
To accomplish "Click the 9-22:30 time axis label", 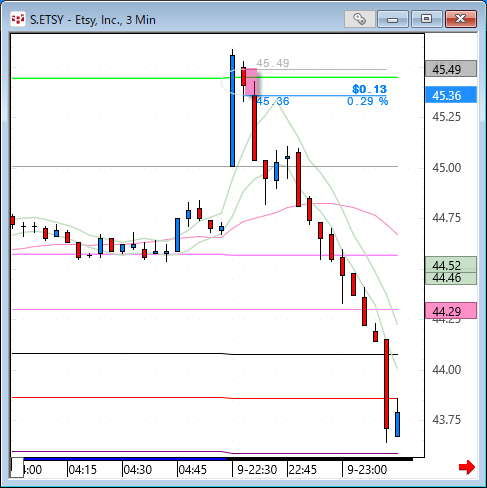I will (257, 470).
